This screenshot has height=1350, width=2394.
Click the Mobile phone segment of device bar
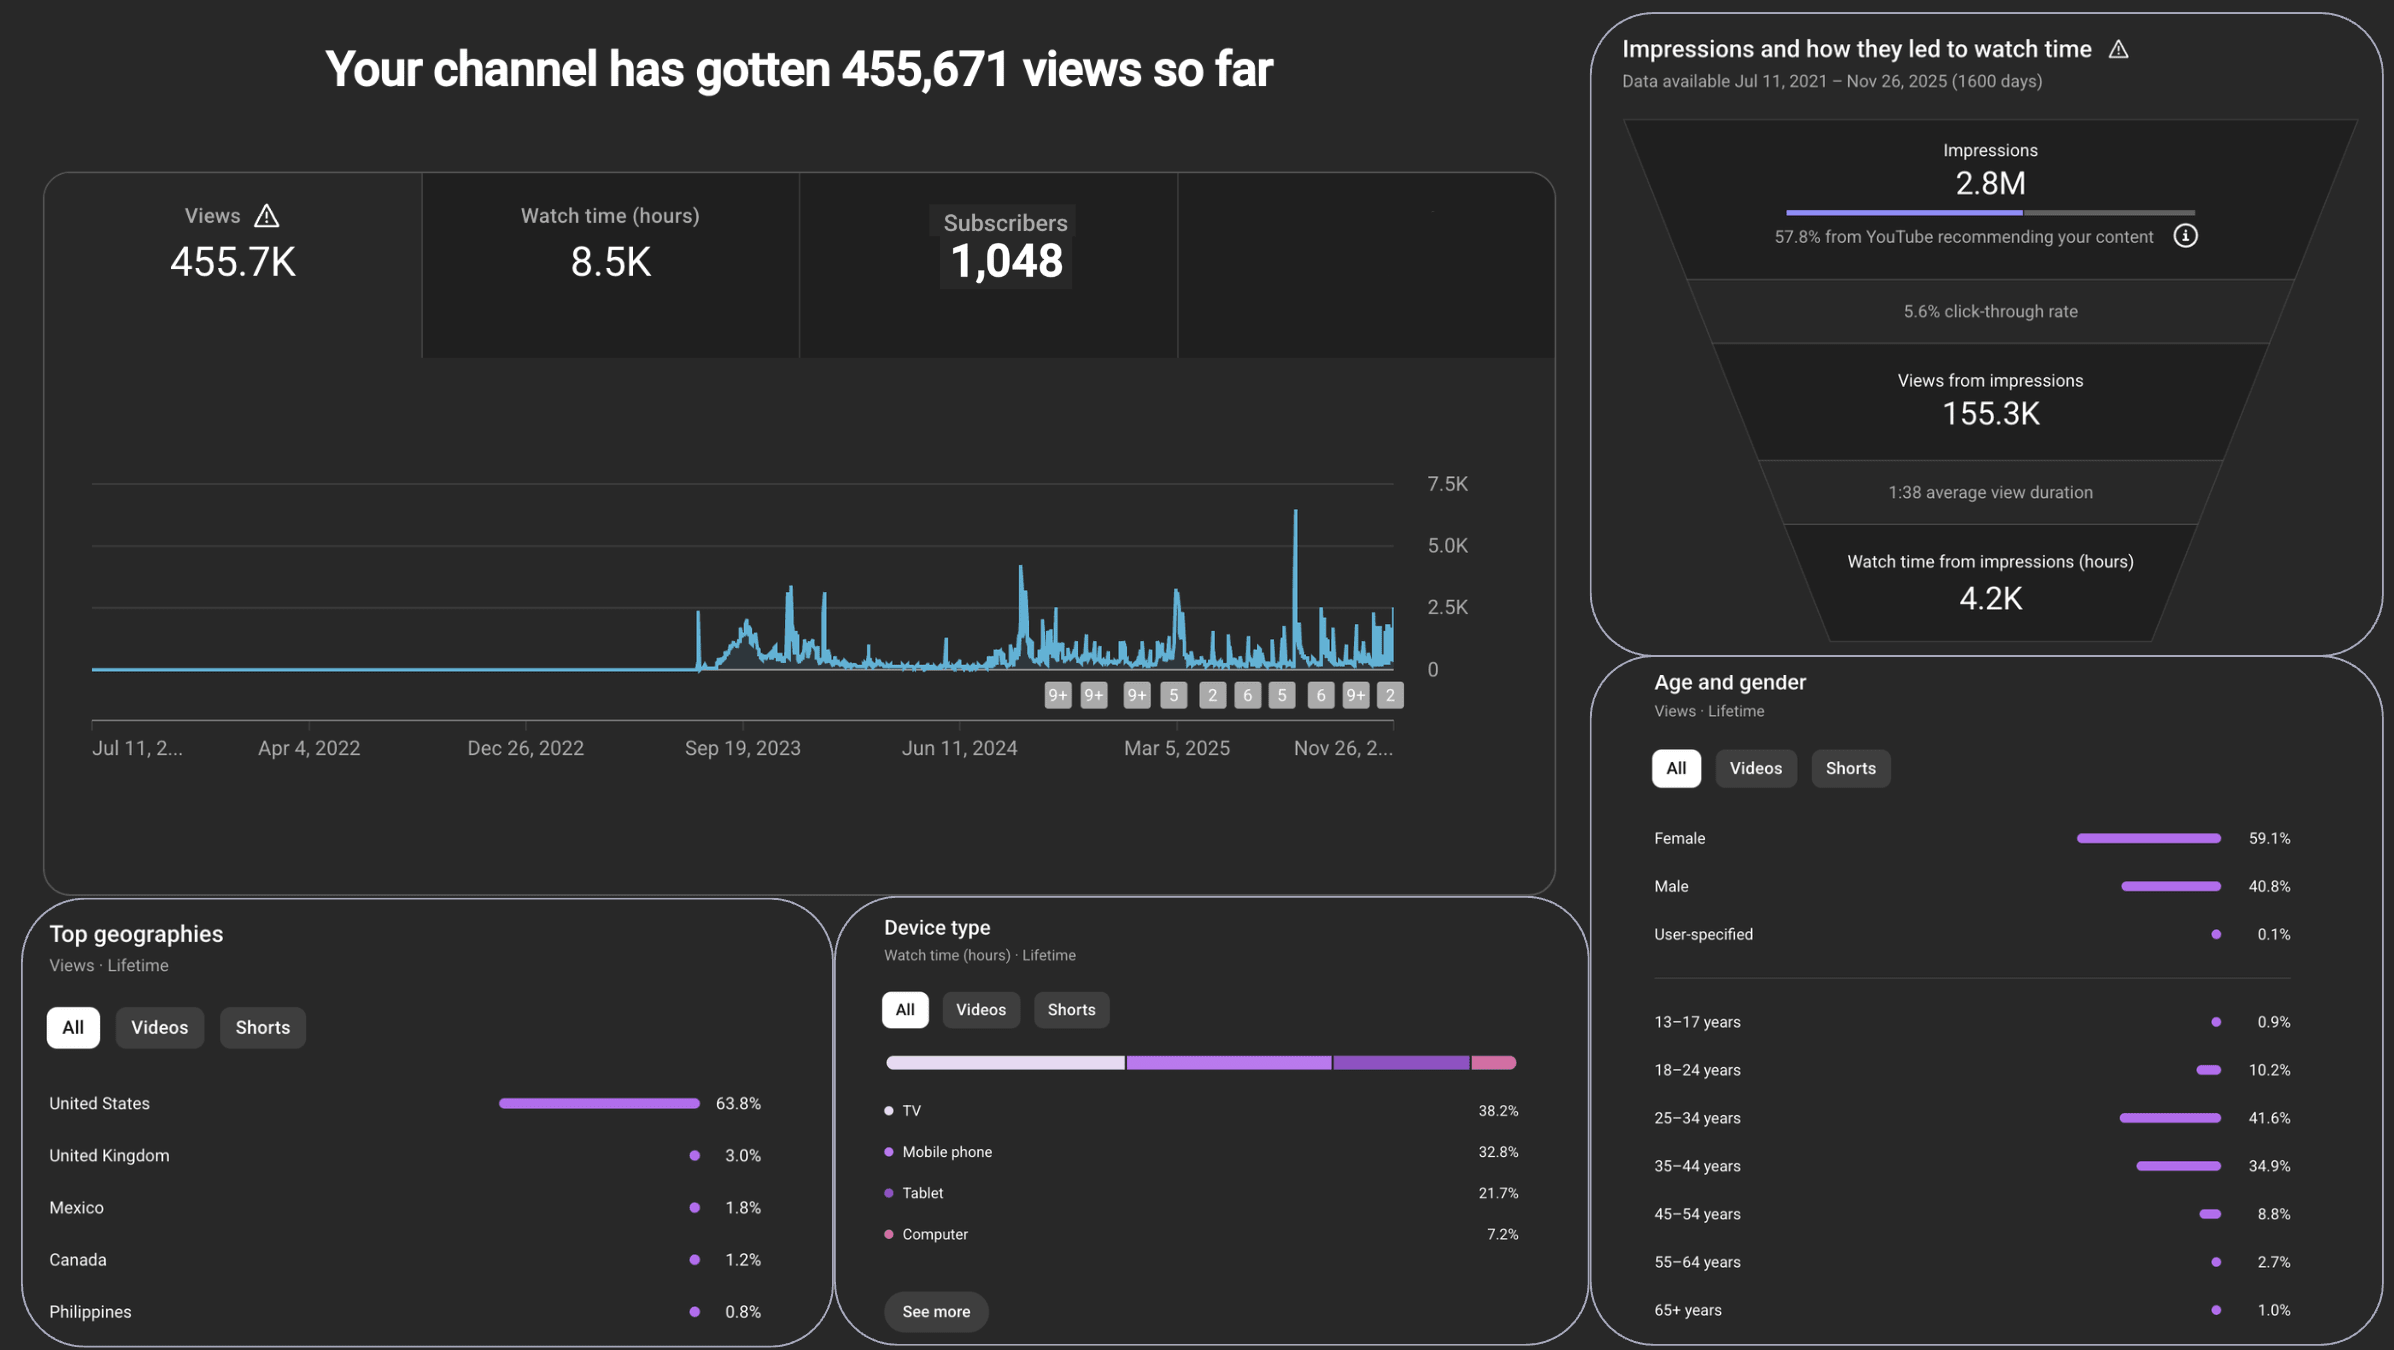[1229, 1063]
